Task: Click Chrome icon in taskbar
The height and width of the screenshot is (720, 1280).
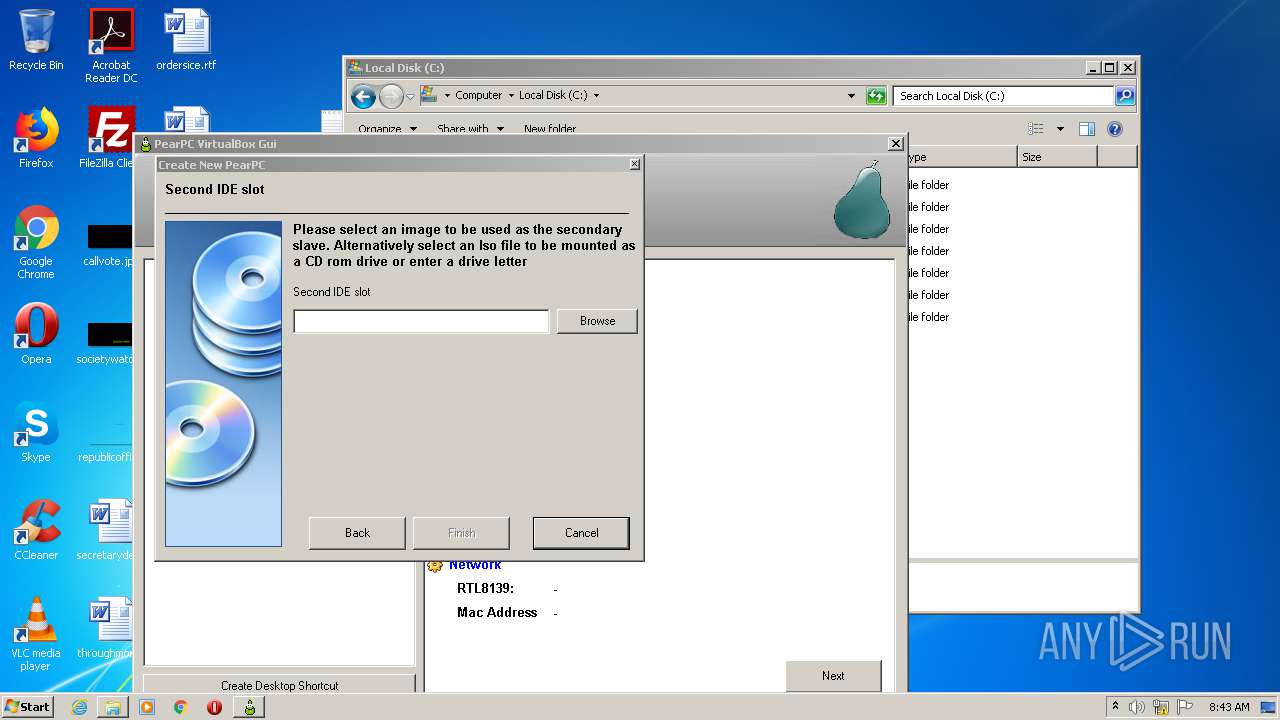Action: point(181,707)
